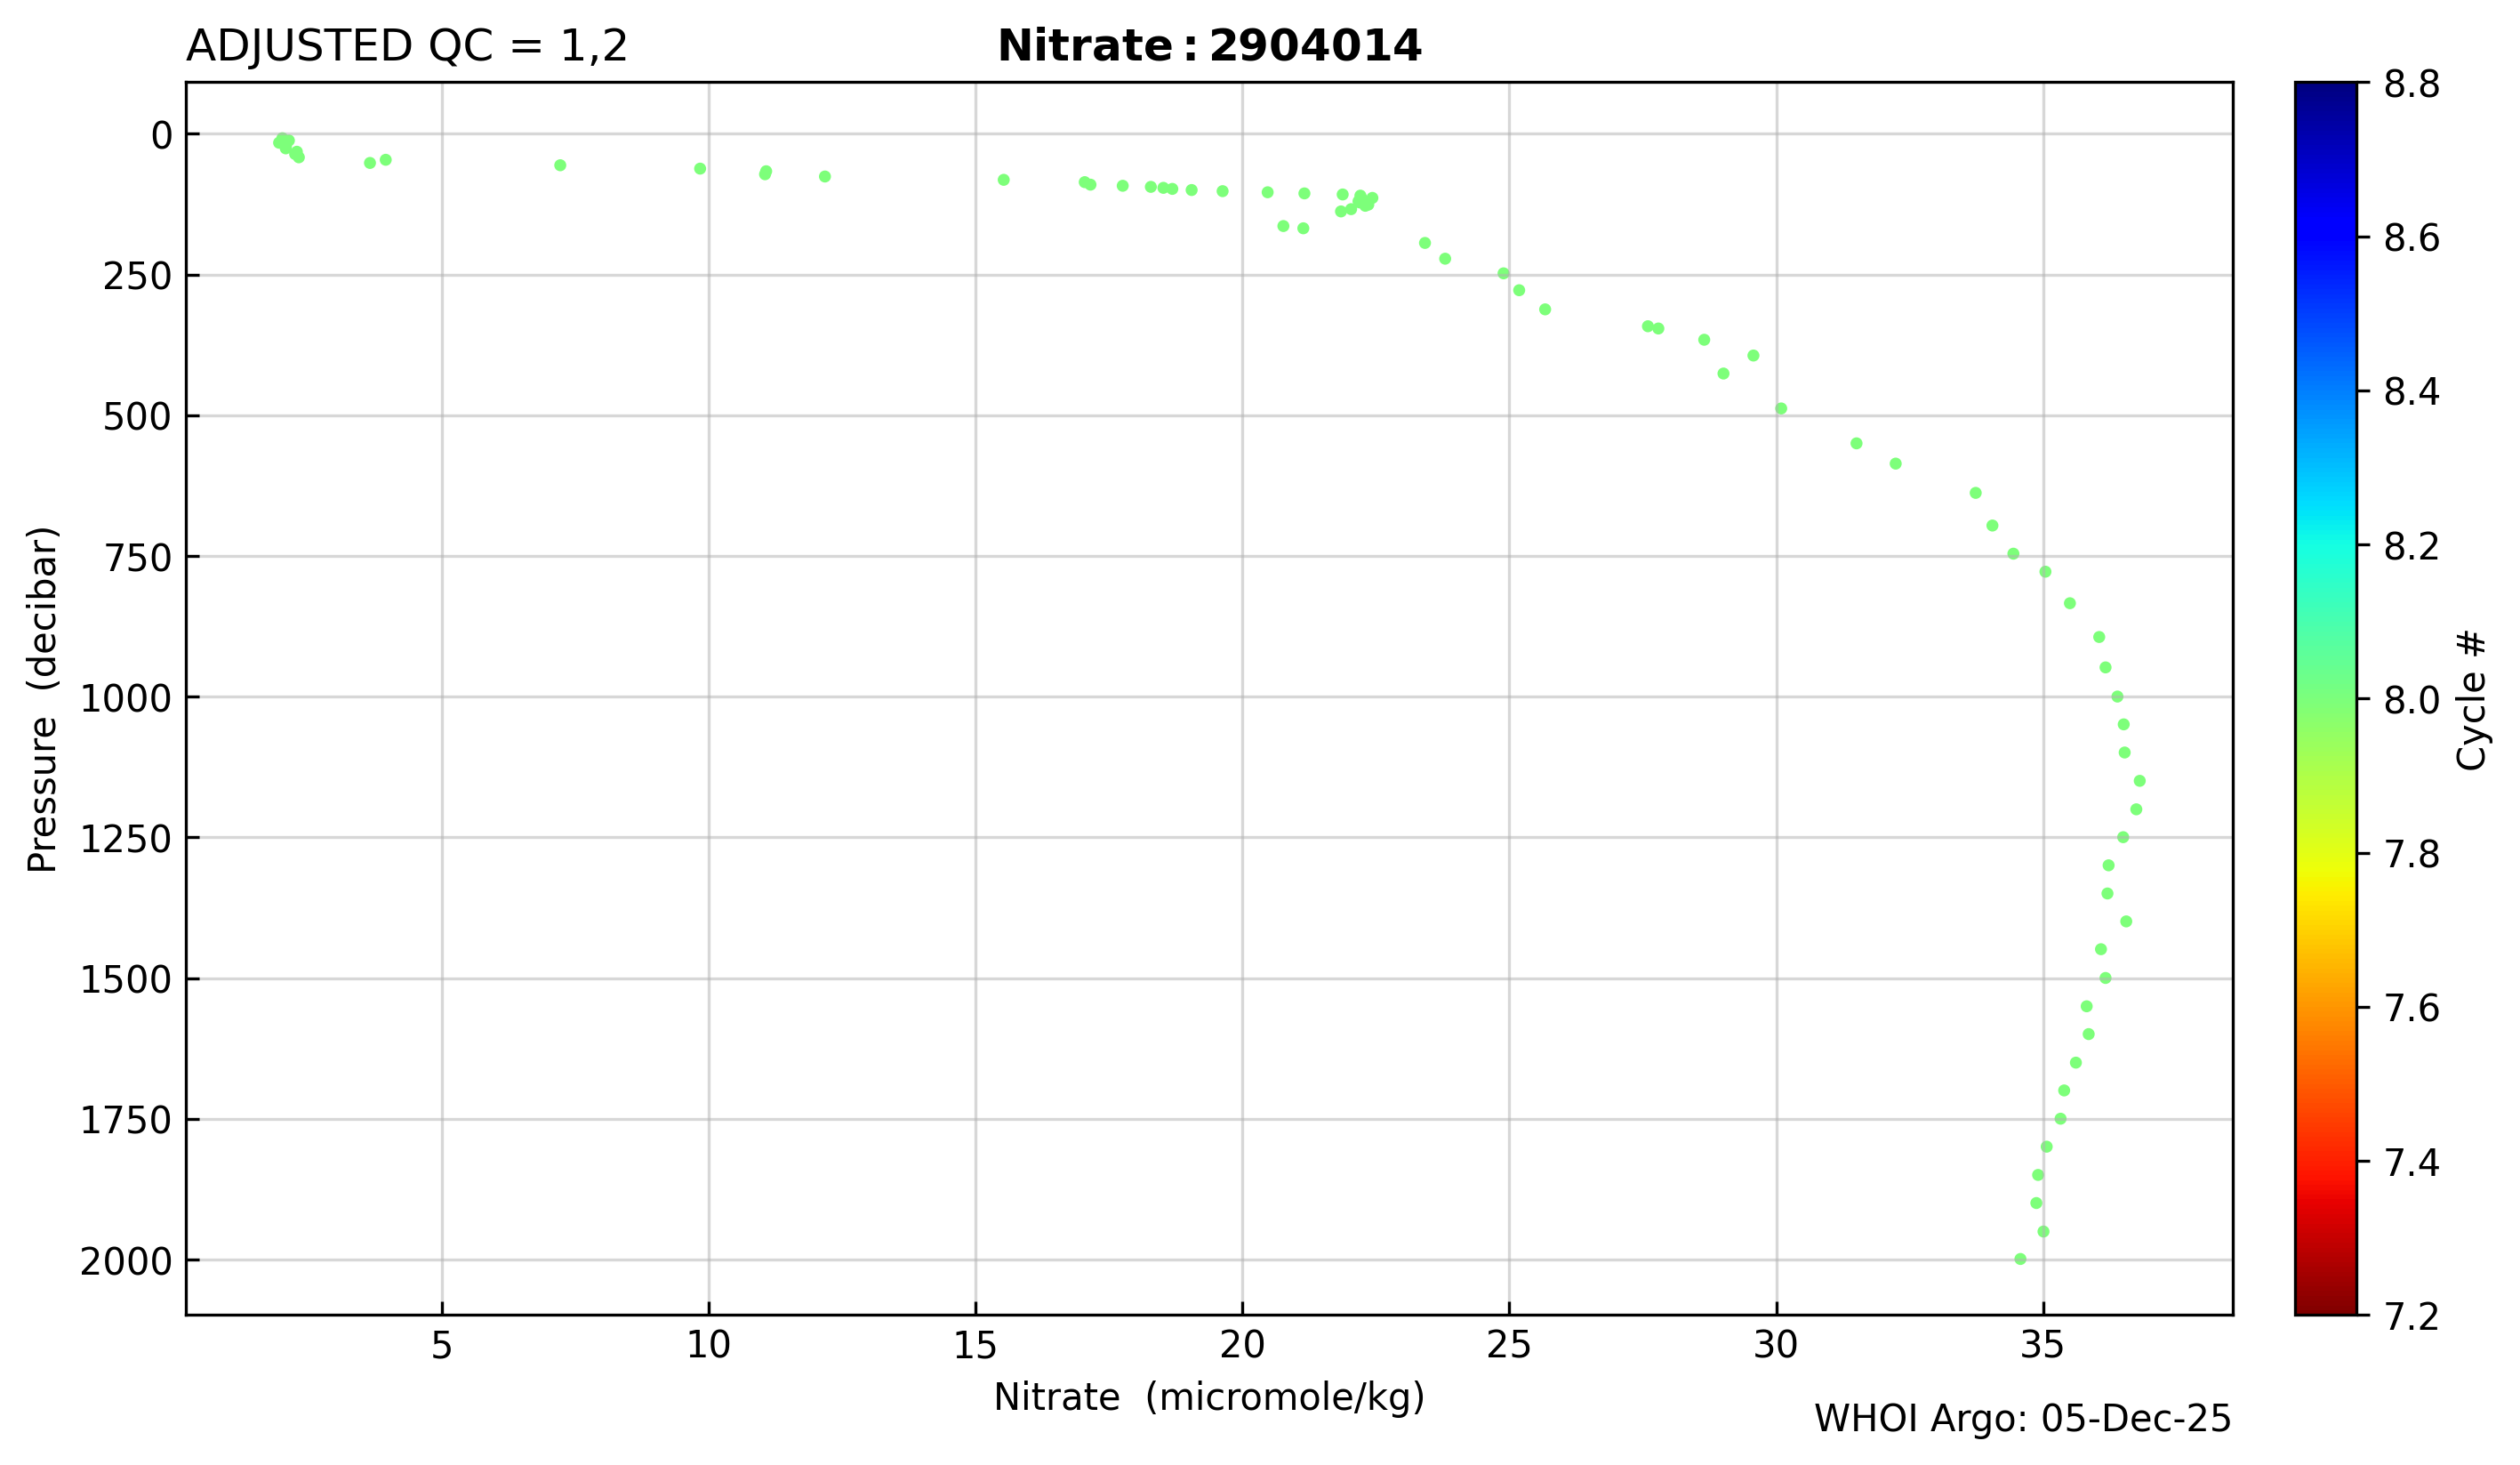2520x1465 pixels.
Task: Click the 35 nitrate tick label
Action: 2042,1347
